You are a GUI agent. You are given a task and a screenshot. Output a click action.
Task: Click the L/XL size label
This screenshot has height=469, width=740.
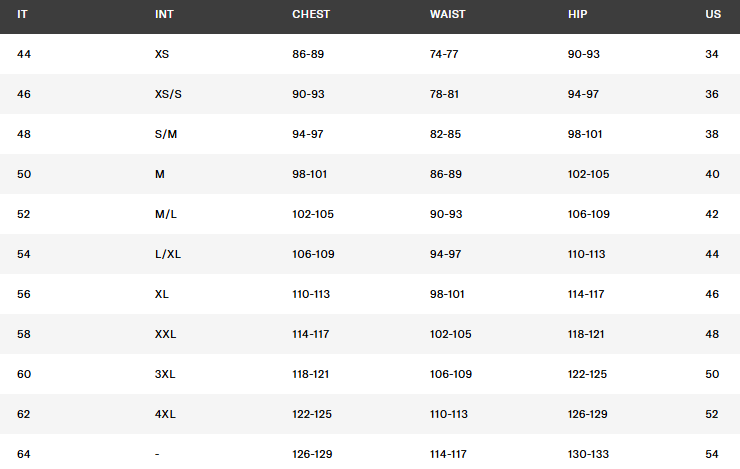[168, 254]
